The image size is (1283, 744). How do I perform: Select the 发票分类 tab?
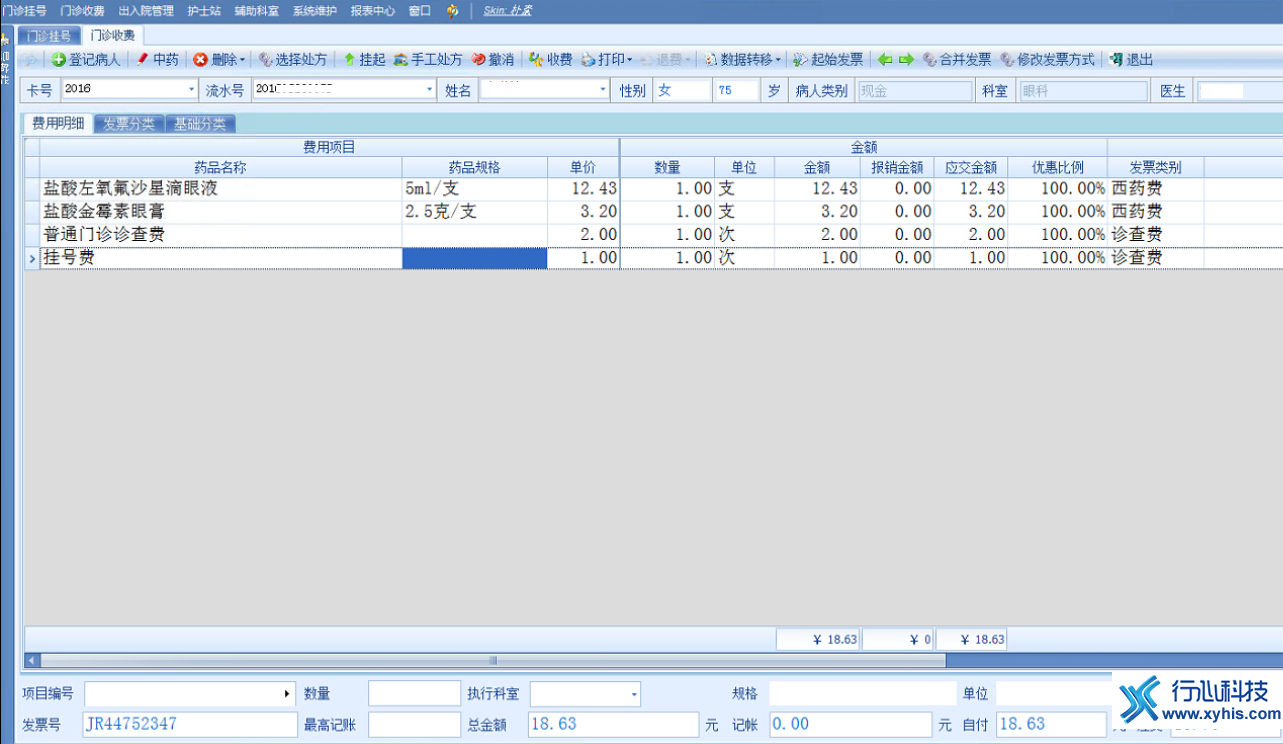(129, 124)
